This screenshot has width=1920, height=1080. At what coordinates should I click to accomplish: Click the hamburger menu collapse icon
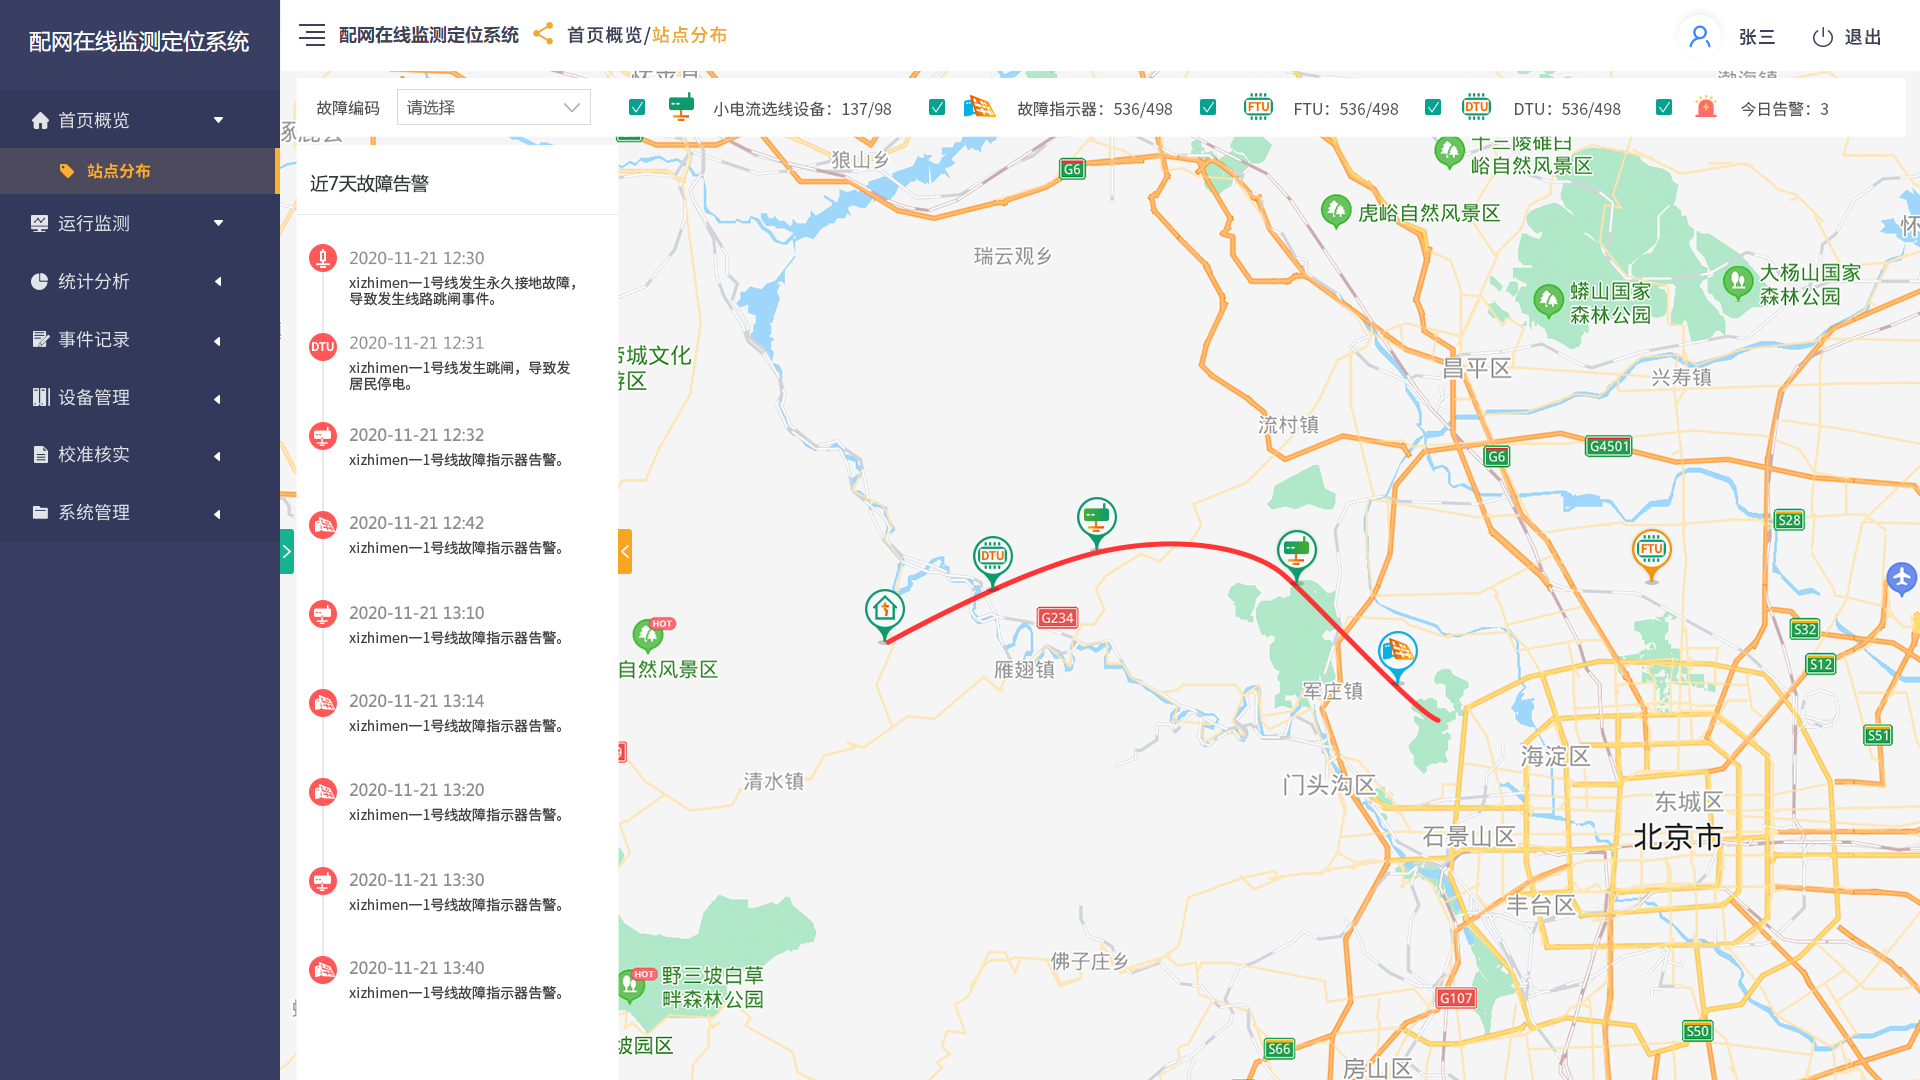[312, 36]
